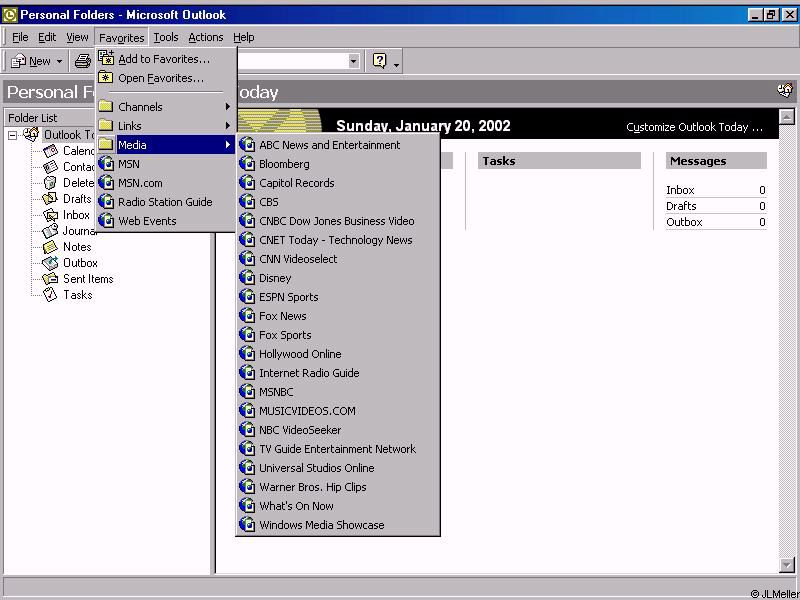Click the Channels folder icon
The width and height of the screenshot is (800, 600).
106,106
